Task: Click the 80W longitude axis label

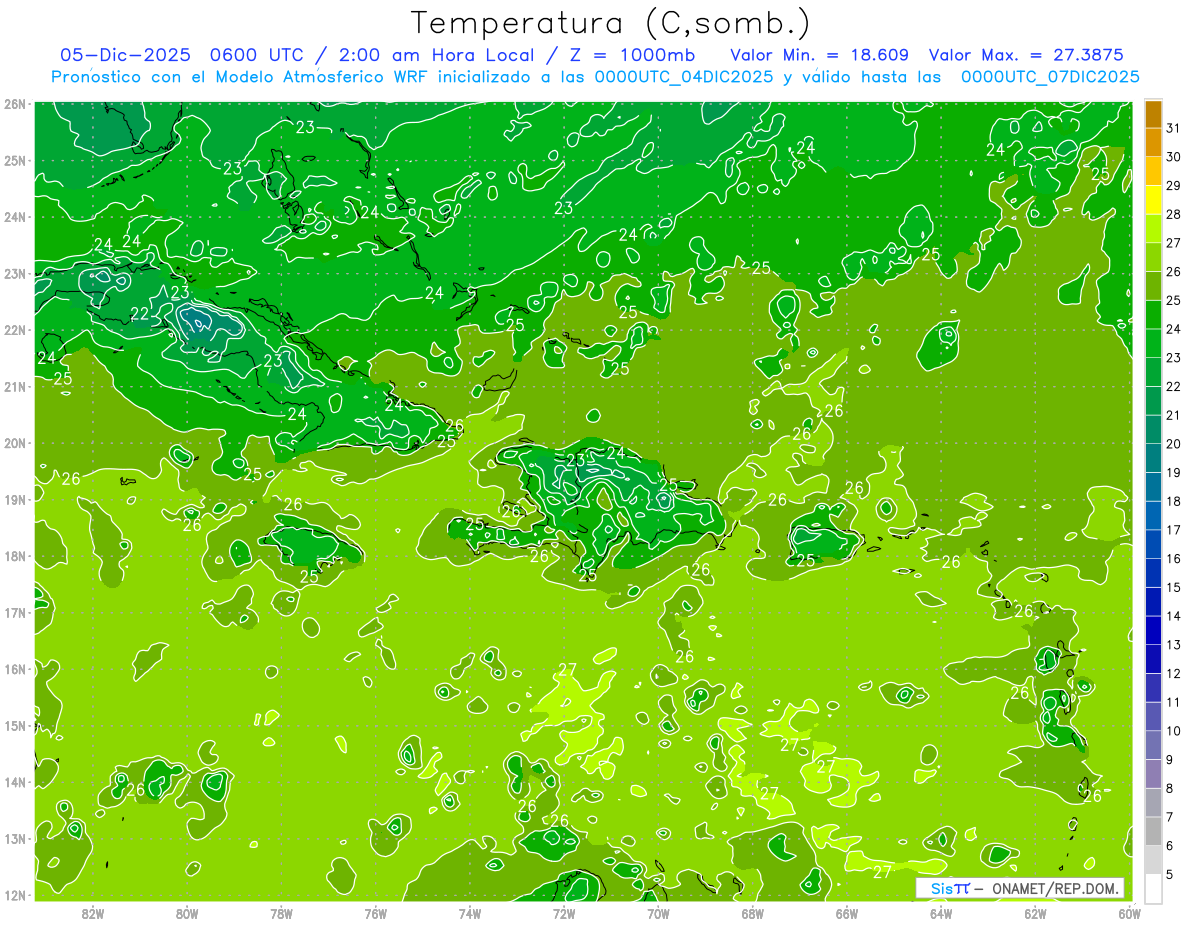Action: 187,913
